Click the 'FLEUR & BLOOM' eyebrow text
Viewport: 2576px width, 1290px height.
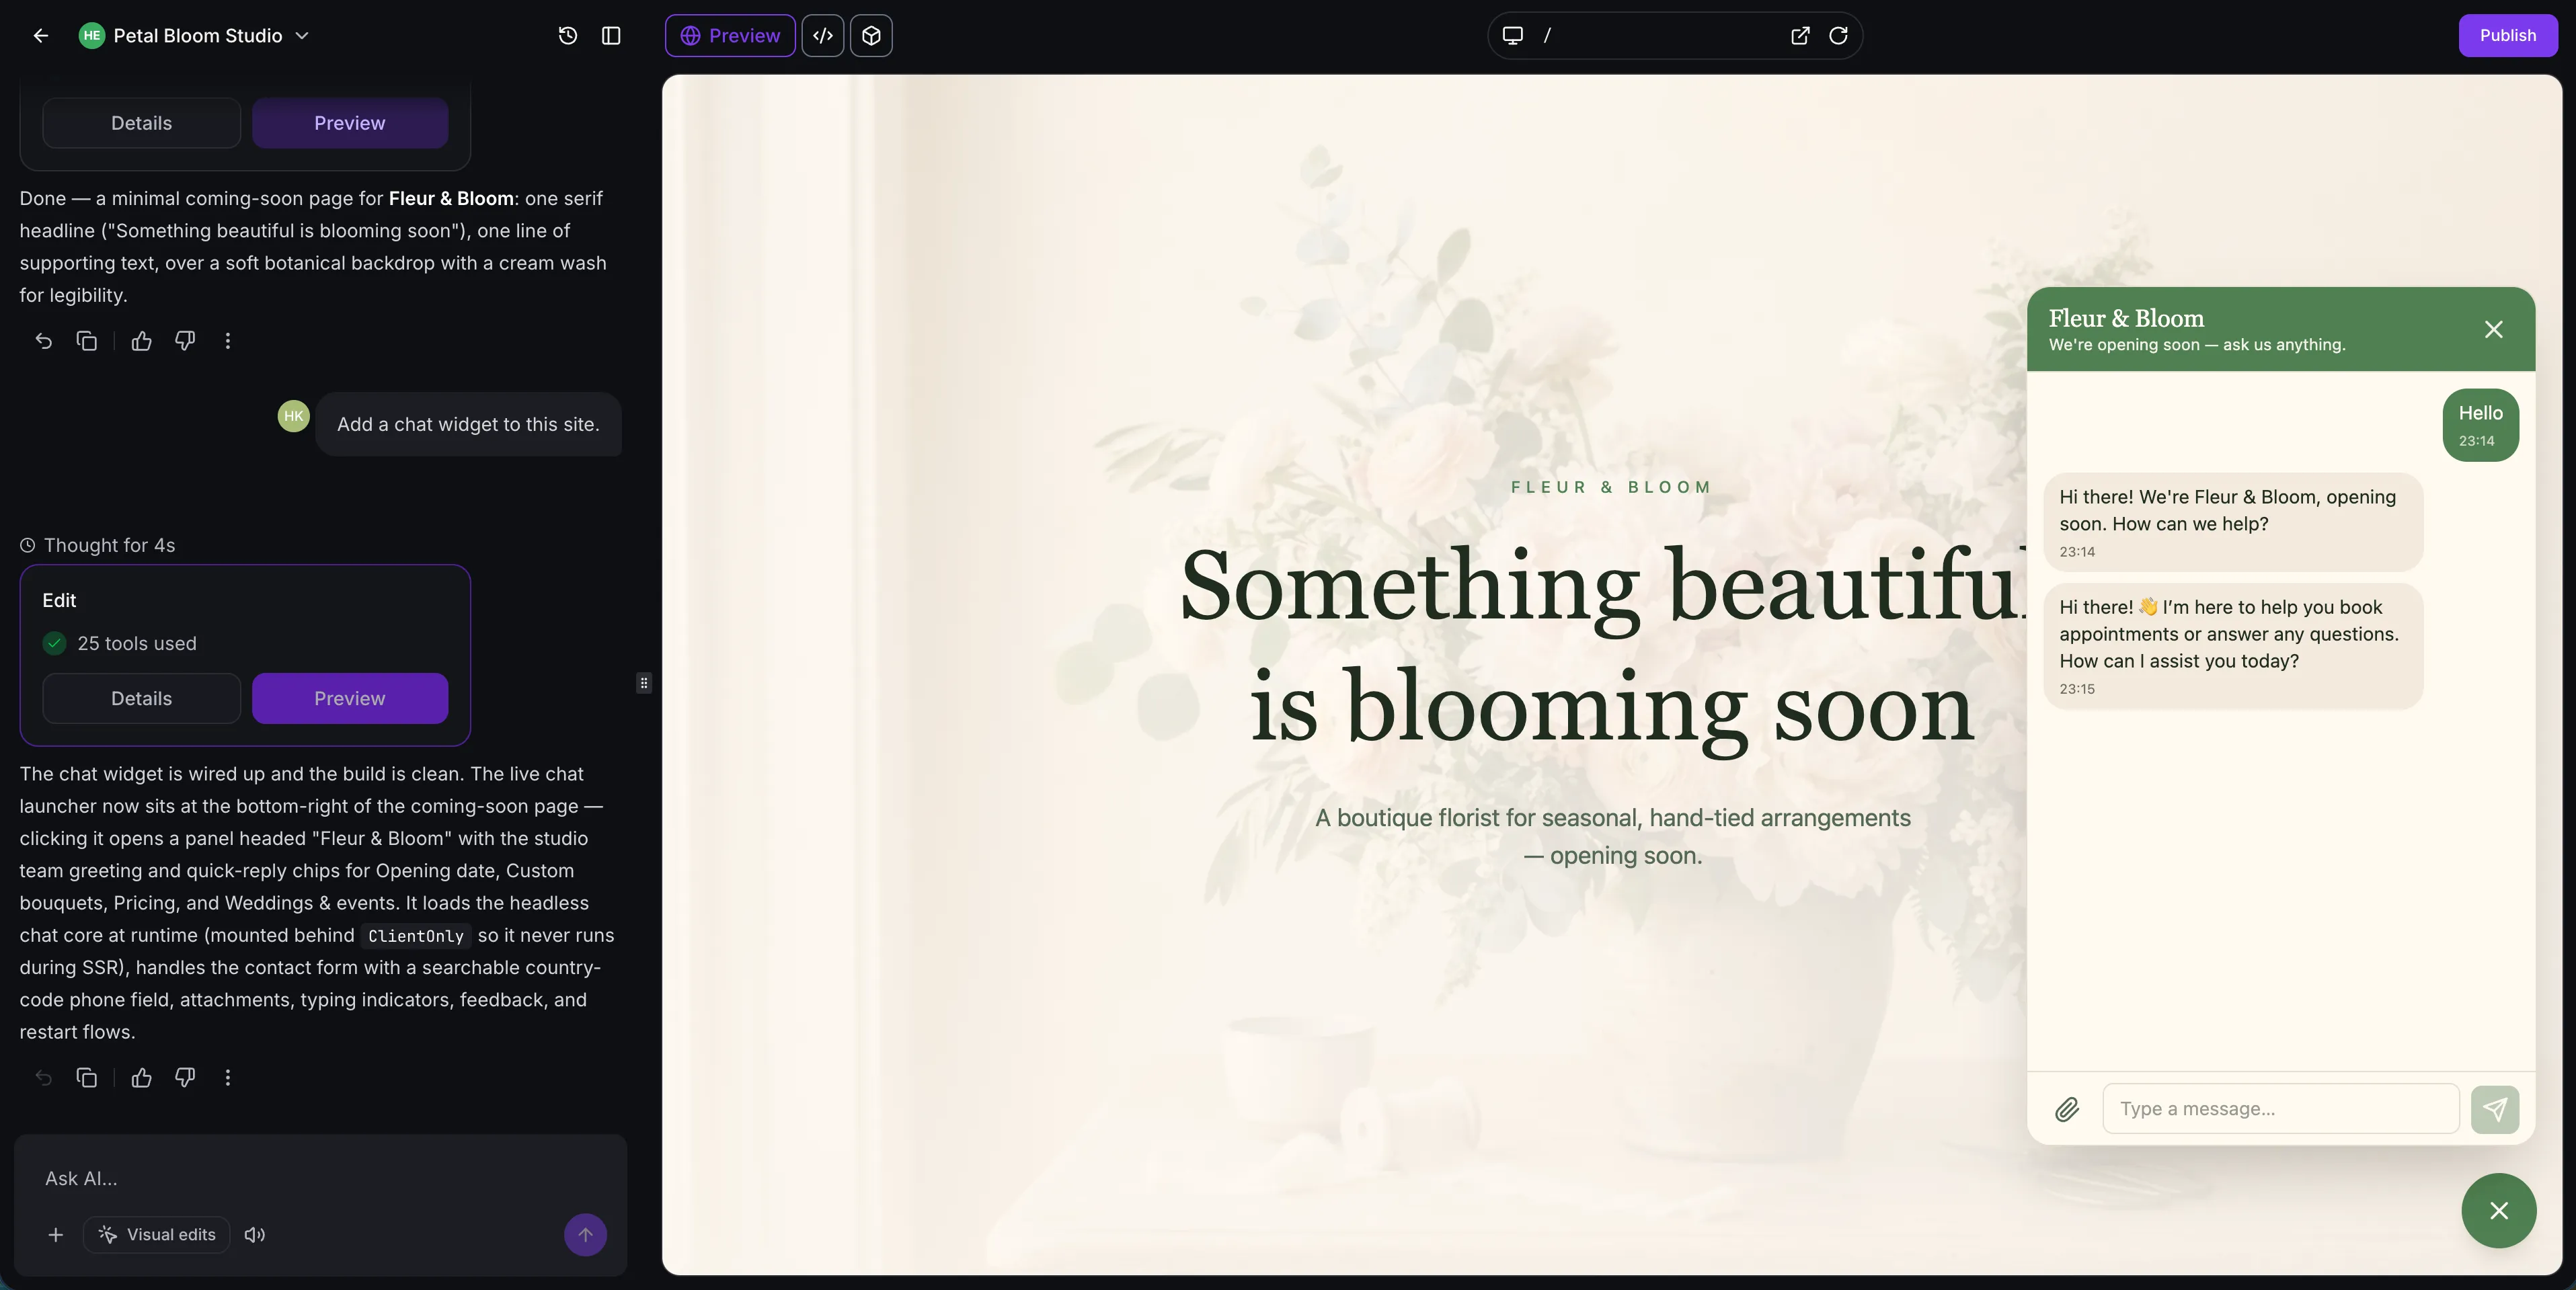click(1612, 487)
